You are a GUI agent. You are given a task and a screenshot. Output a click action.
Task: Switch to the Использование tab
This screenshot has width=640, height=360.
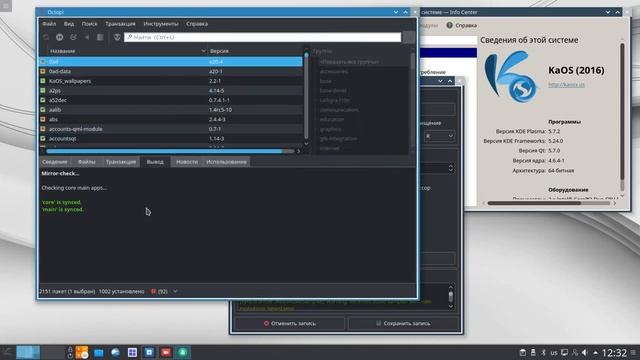click(227, 162)
